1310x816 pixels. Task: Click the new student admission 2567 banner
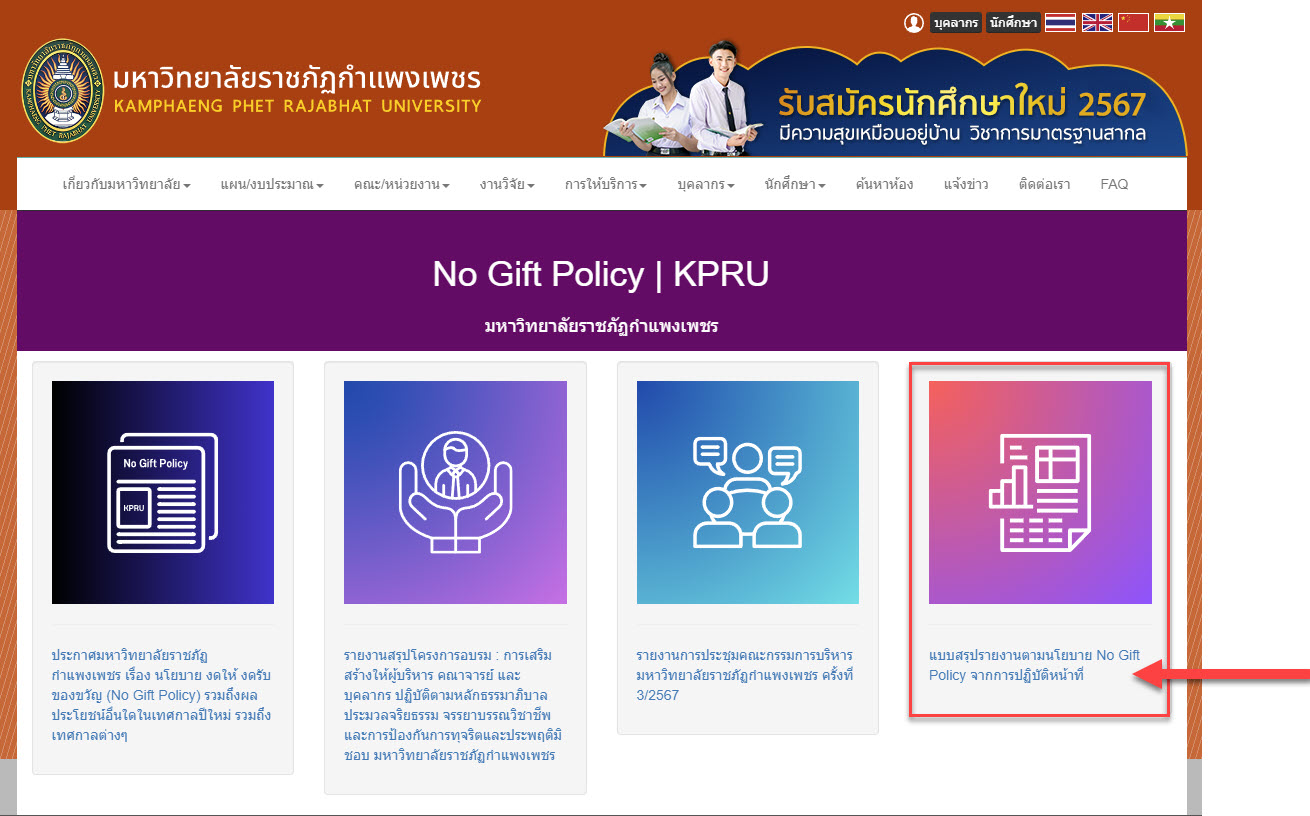895,99
